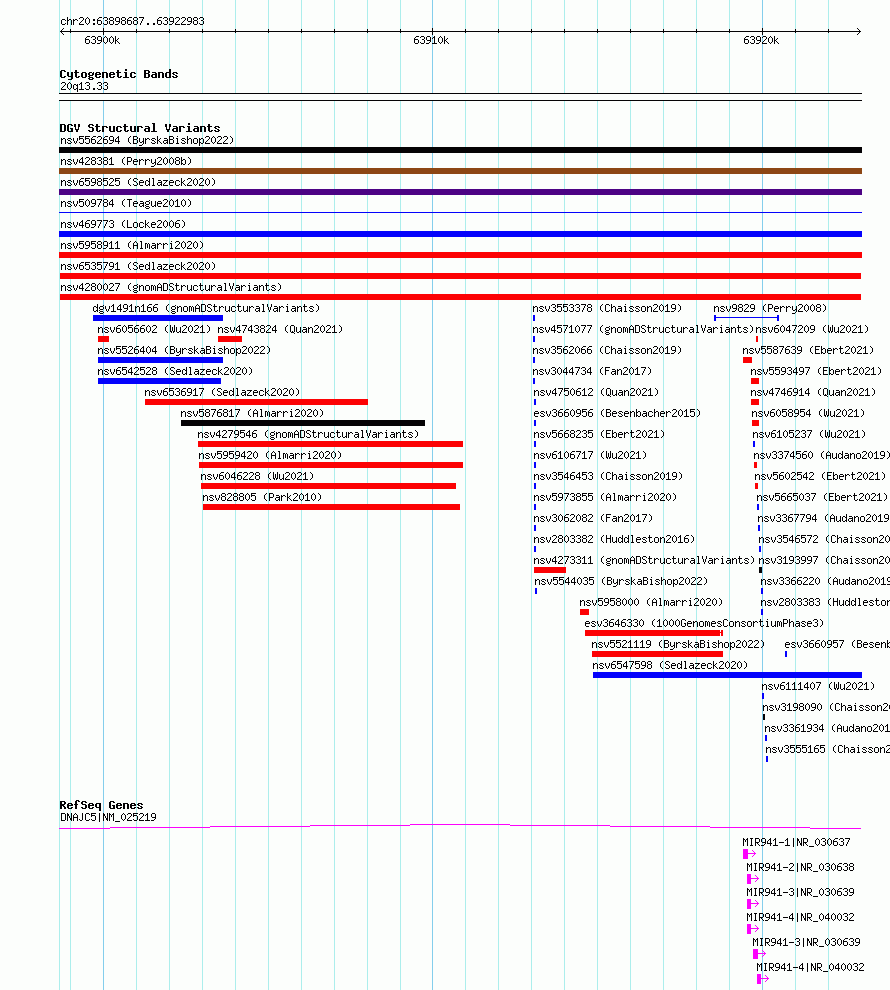Click the 20q13.33 band label
Image resolution: width=890 pixels, height=990 pixels.
pos(84,86)
